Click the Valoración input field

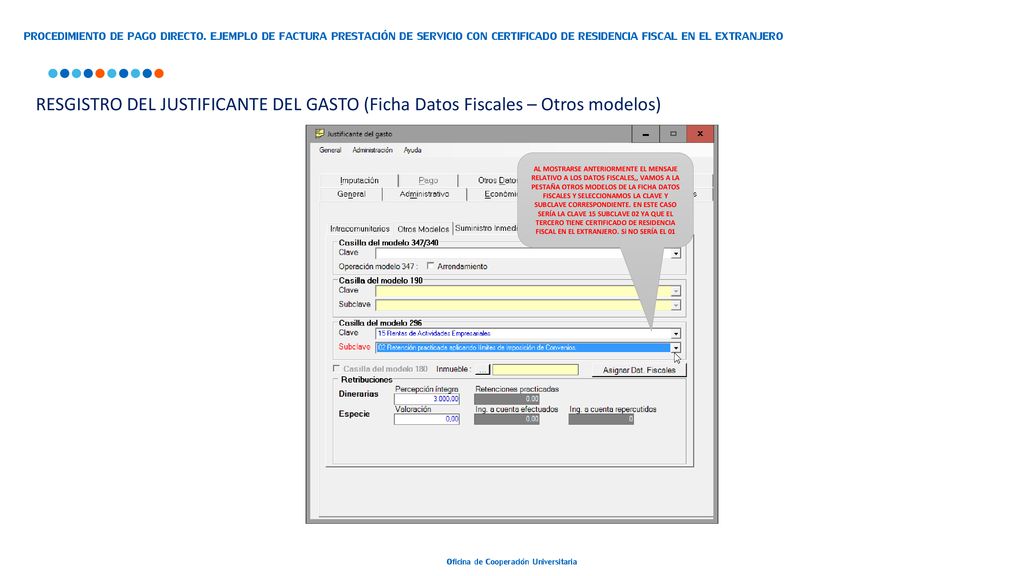click(x=426, y=419)
